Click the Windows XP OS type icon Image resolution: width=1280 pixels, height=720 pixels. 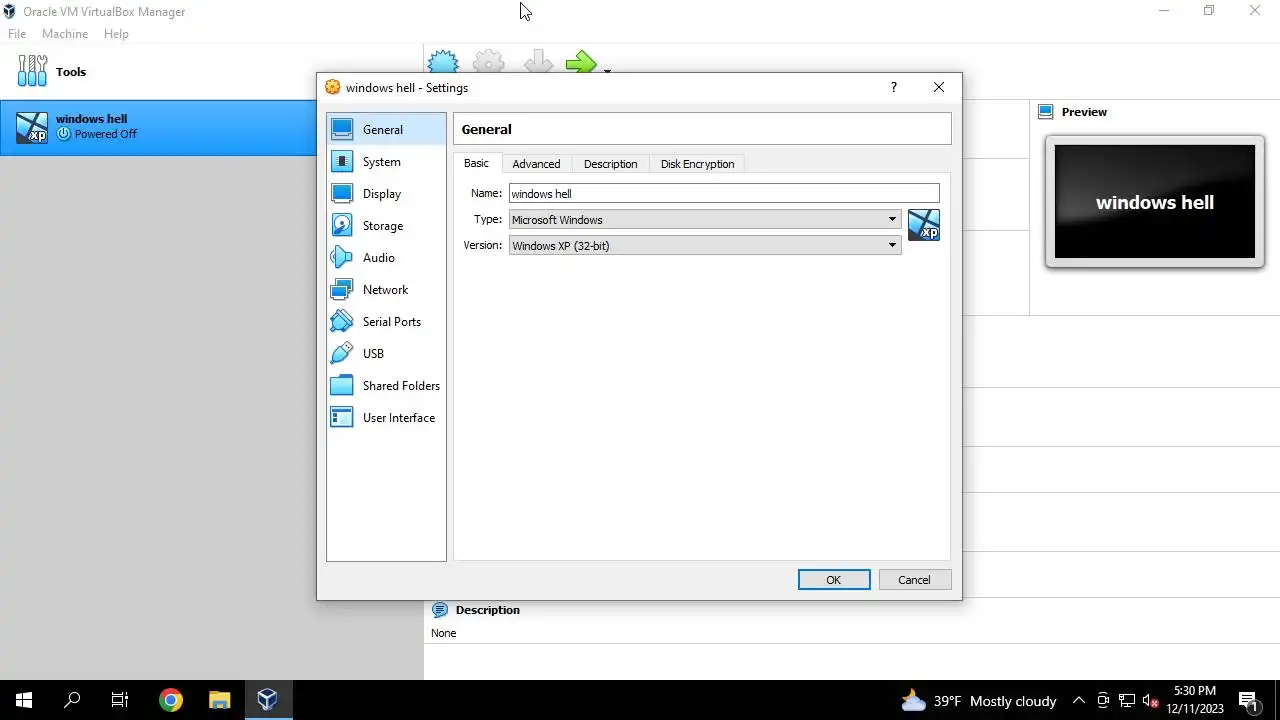[924, 225]
